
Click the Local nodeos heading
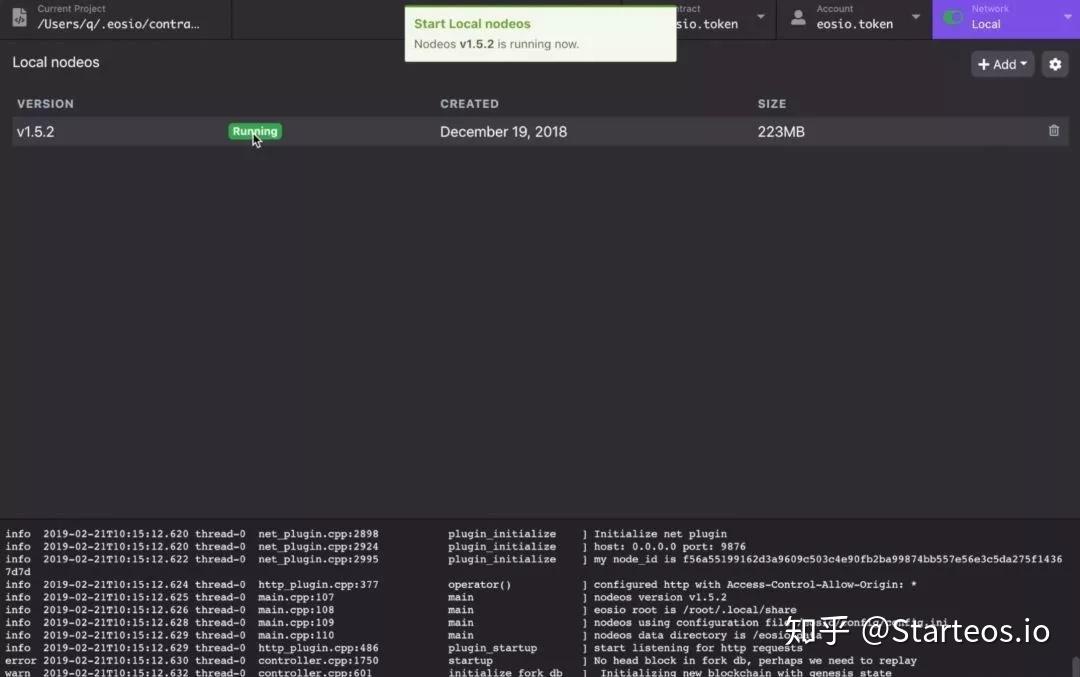[x=55, y=62]
